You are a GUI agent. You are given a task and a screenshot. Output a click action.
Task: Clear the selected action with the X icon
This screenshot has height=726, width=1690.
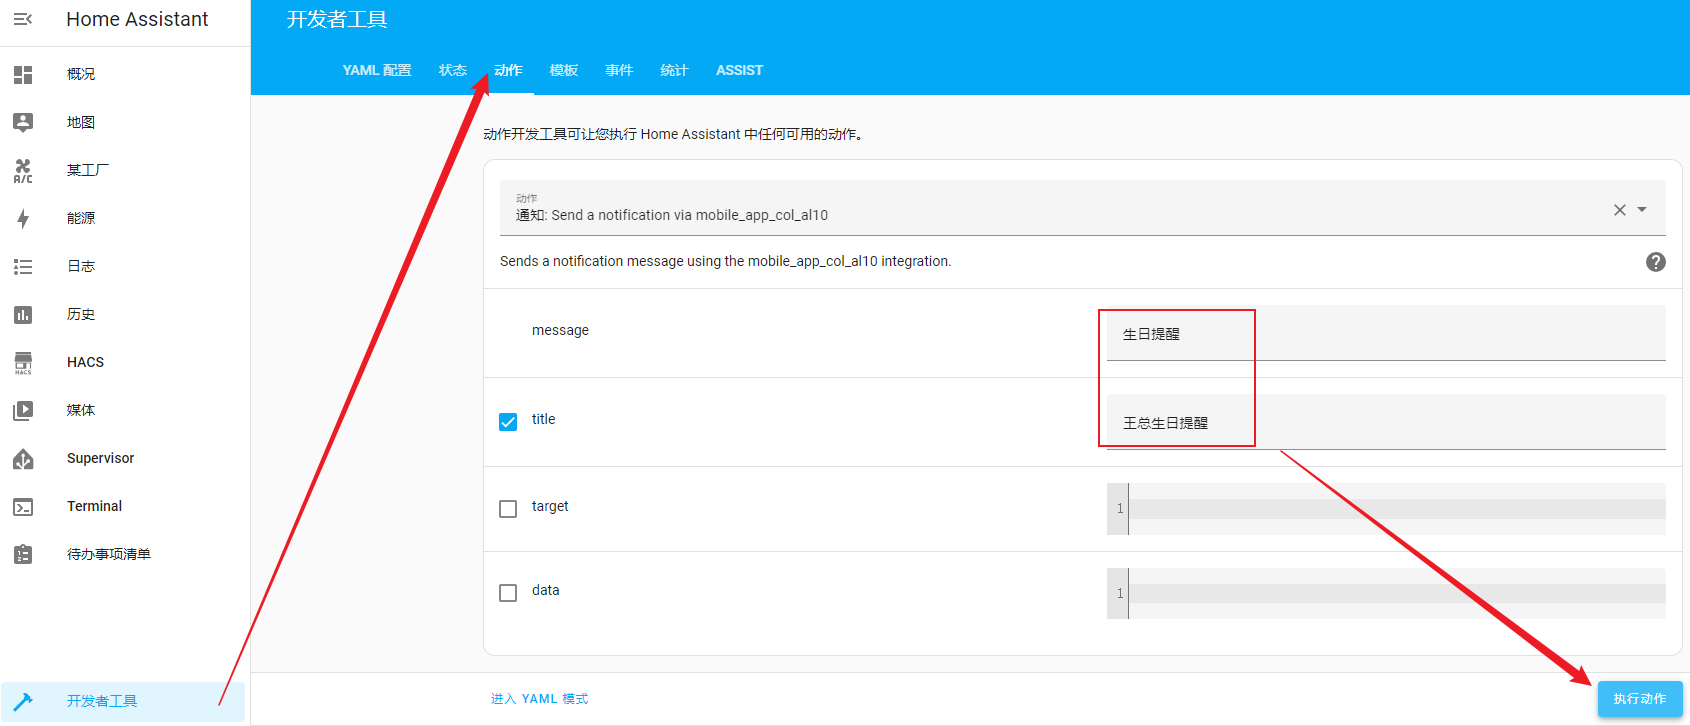coord(1620,210)
